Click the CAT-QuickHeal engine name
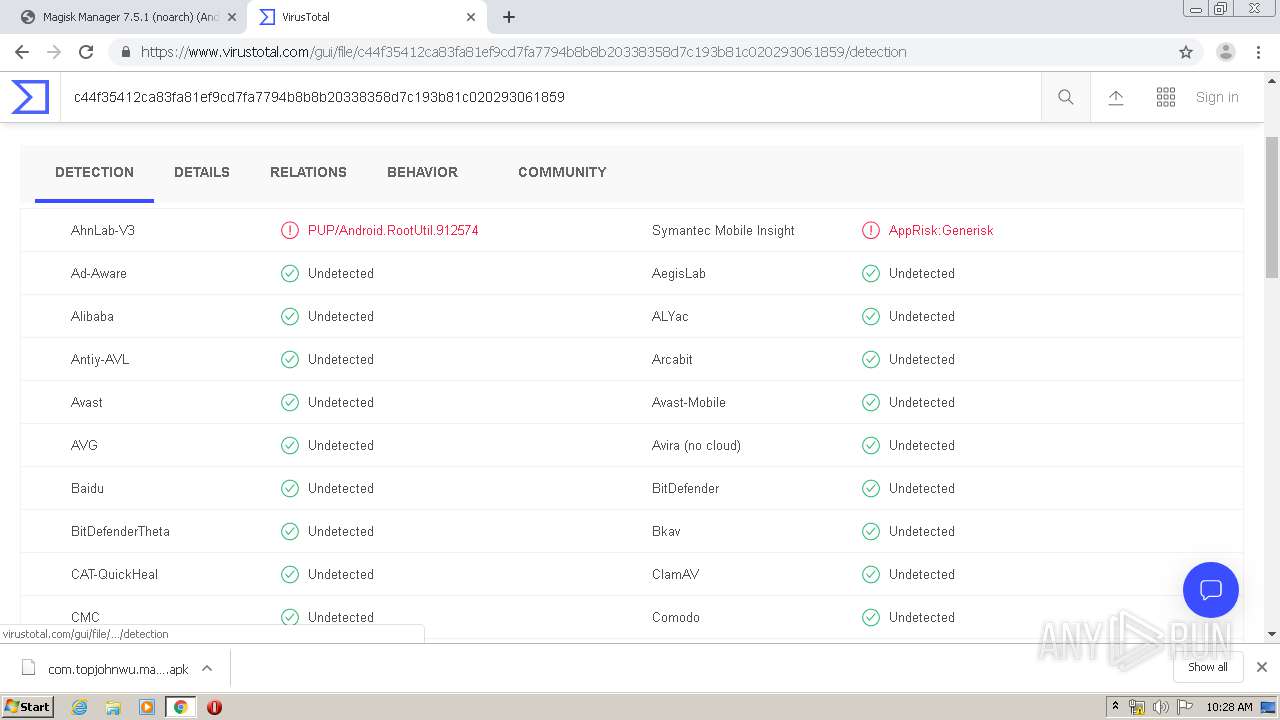 [x=114, y=574]
